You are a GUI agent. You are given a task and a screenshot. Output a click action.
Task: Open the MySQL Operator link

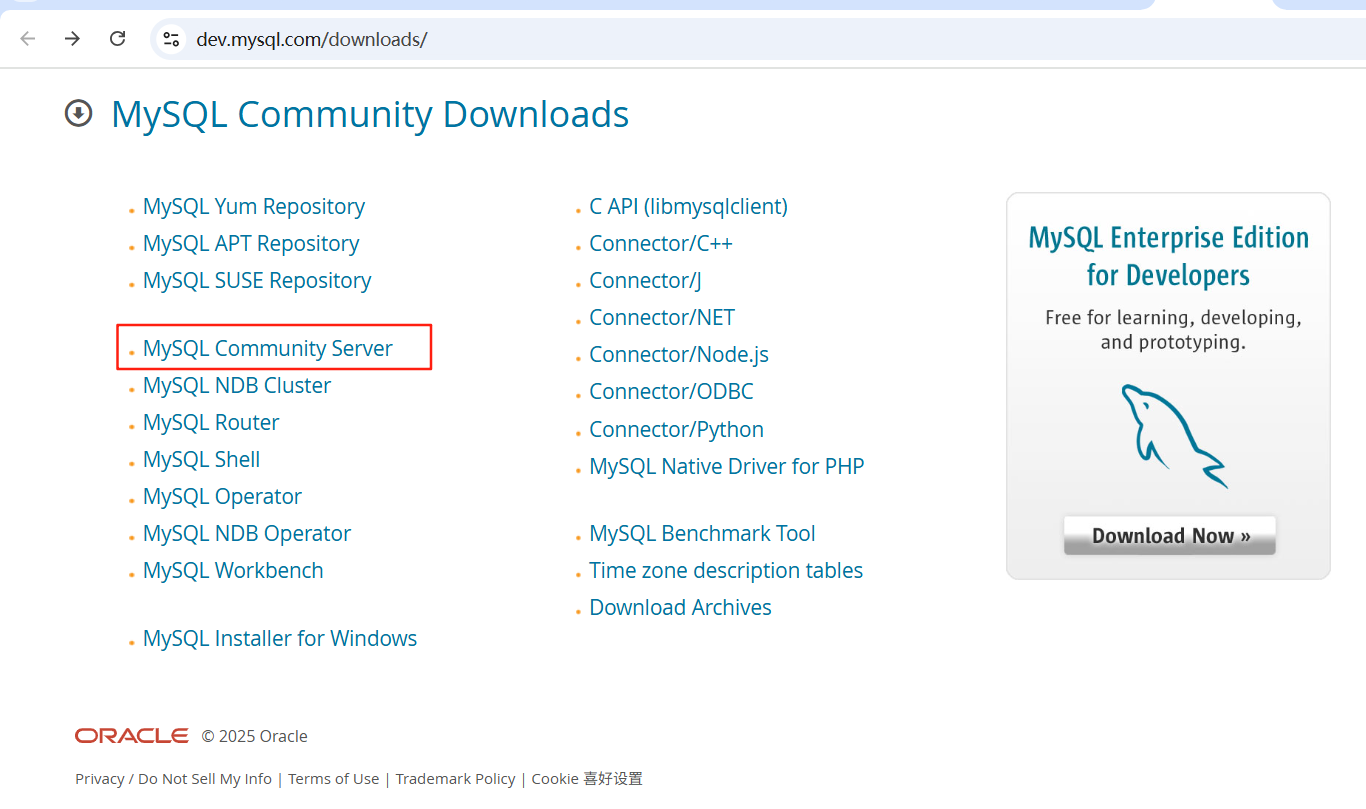pyautogui.click(x=222, y=496)
